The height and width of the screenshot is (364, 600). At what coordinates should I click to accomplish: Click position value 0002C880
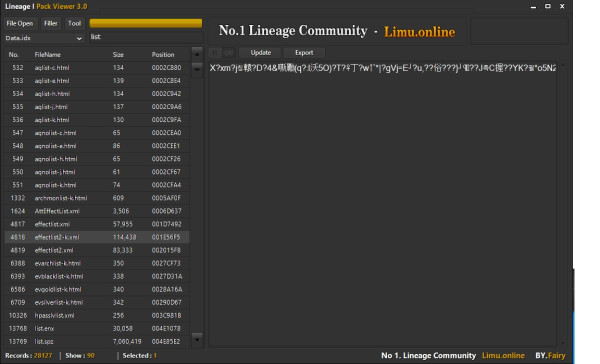point(166,68)
